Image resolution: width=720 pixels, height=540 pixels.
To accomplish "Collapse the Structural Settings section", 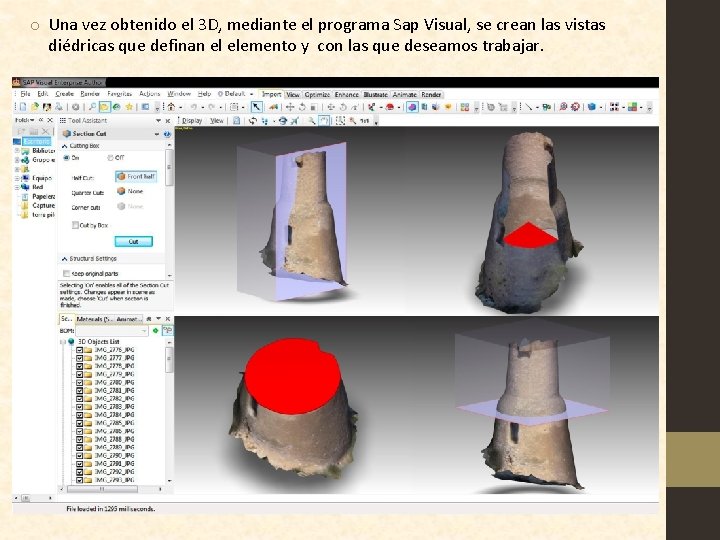I will [x=64, y=259].
